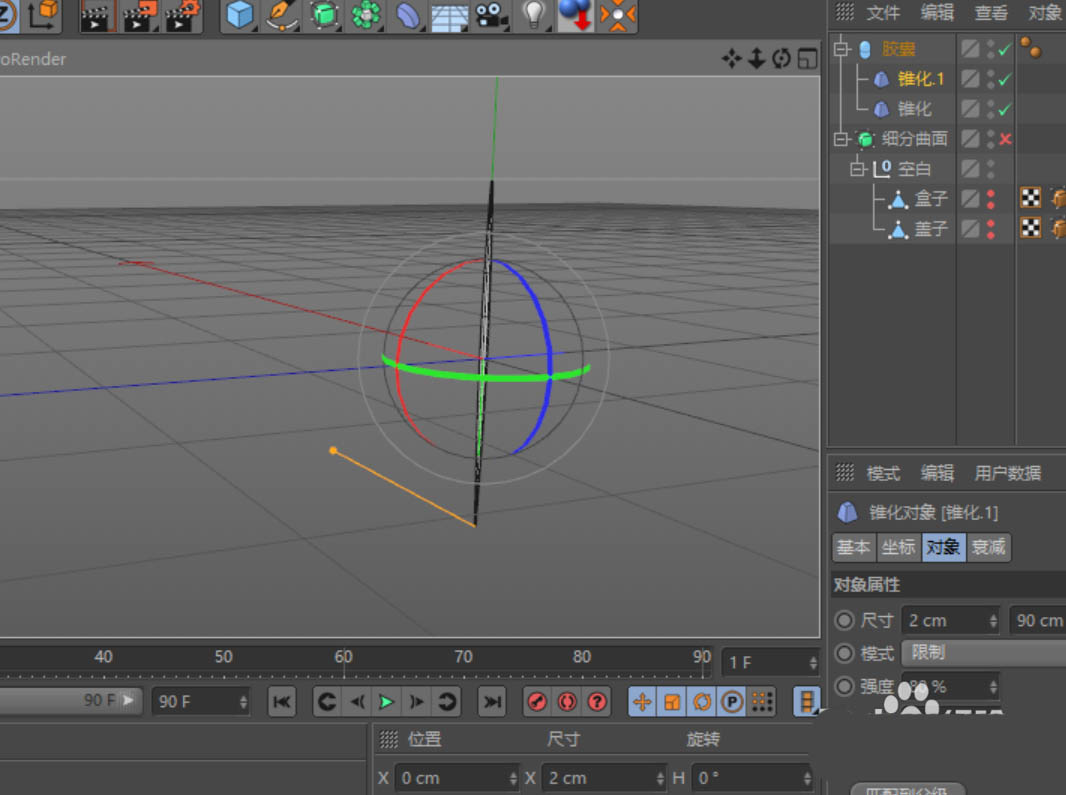The height and width of the screenshot is (795, 1066).
Task: Open the 文件 menu in object manager
Action: pyautogui.click(x=883, y=13)
